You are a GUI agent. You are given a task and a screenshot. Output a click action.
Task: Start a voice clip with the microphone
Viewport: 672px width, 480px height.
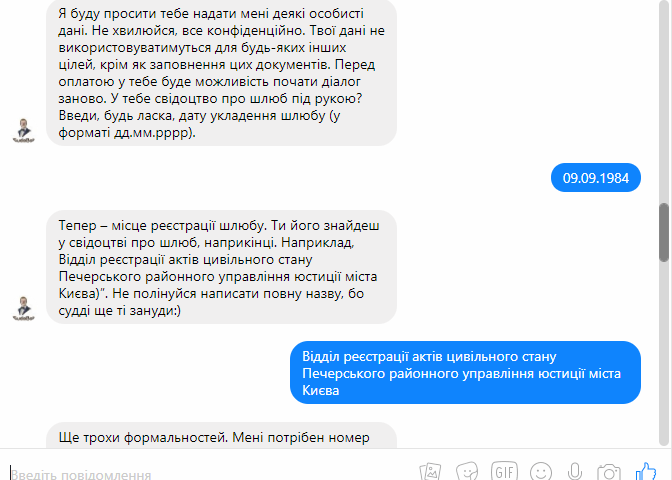(575, 472)
